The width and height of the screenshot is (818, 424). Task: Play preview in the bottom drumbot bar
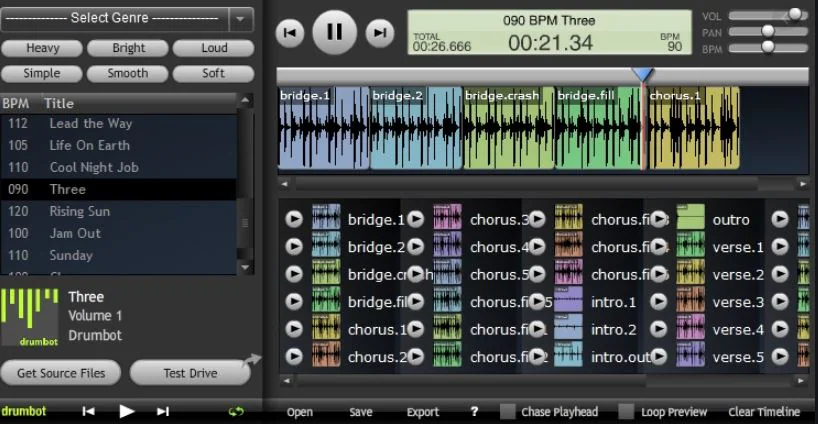tap(126, 411)
